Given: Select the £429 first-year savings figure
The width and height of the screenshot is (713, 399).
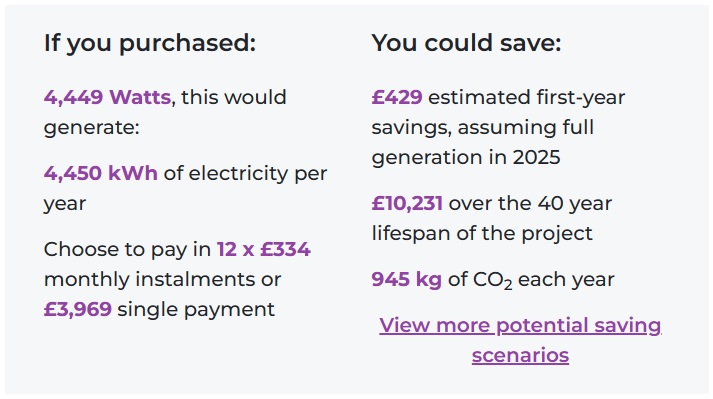Looking at the screenshot, I should [x=397, y=97].
